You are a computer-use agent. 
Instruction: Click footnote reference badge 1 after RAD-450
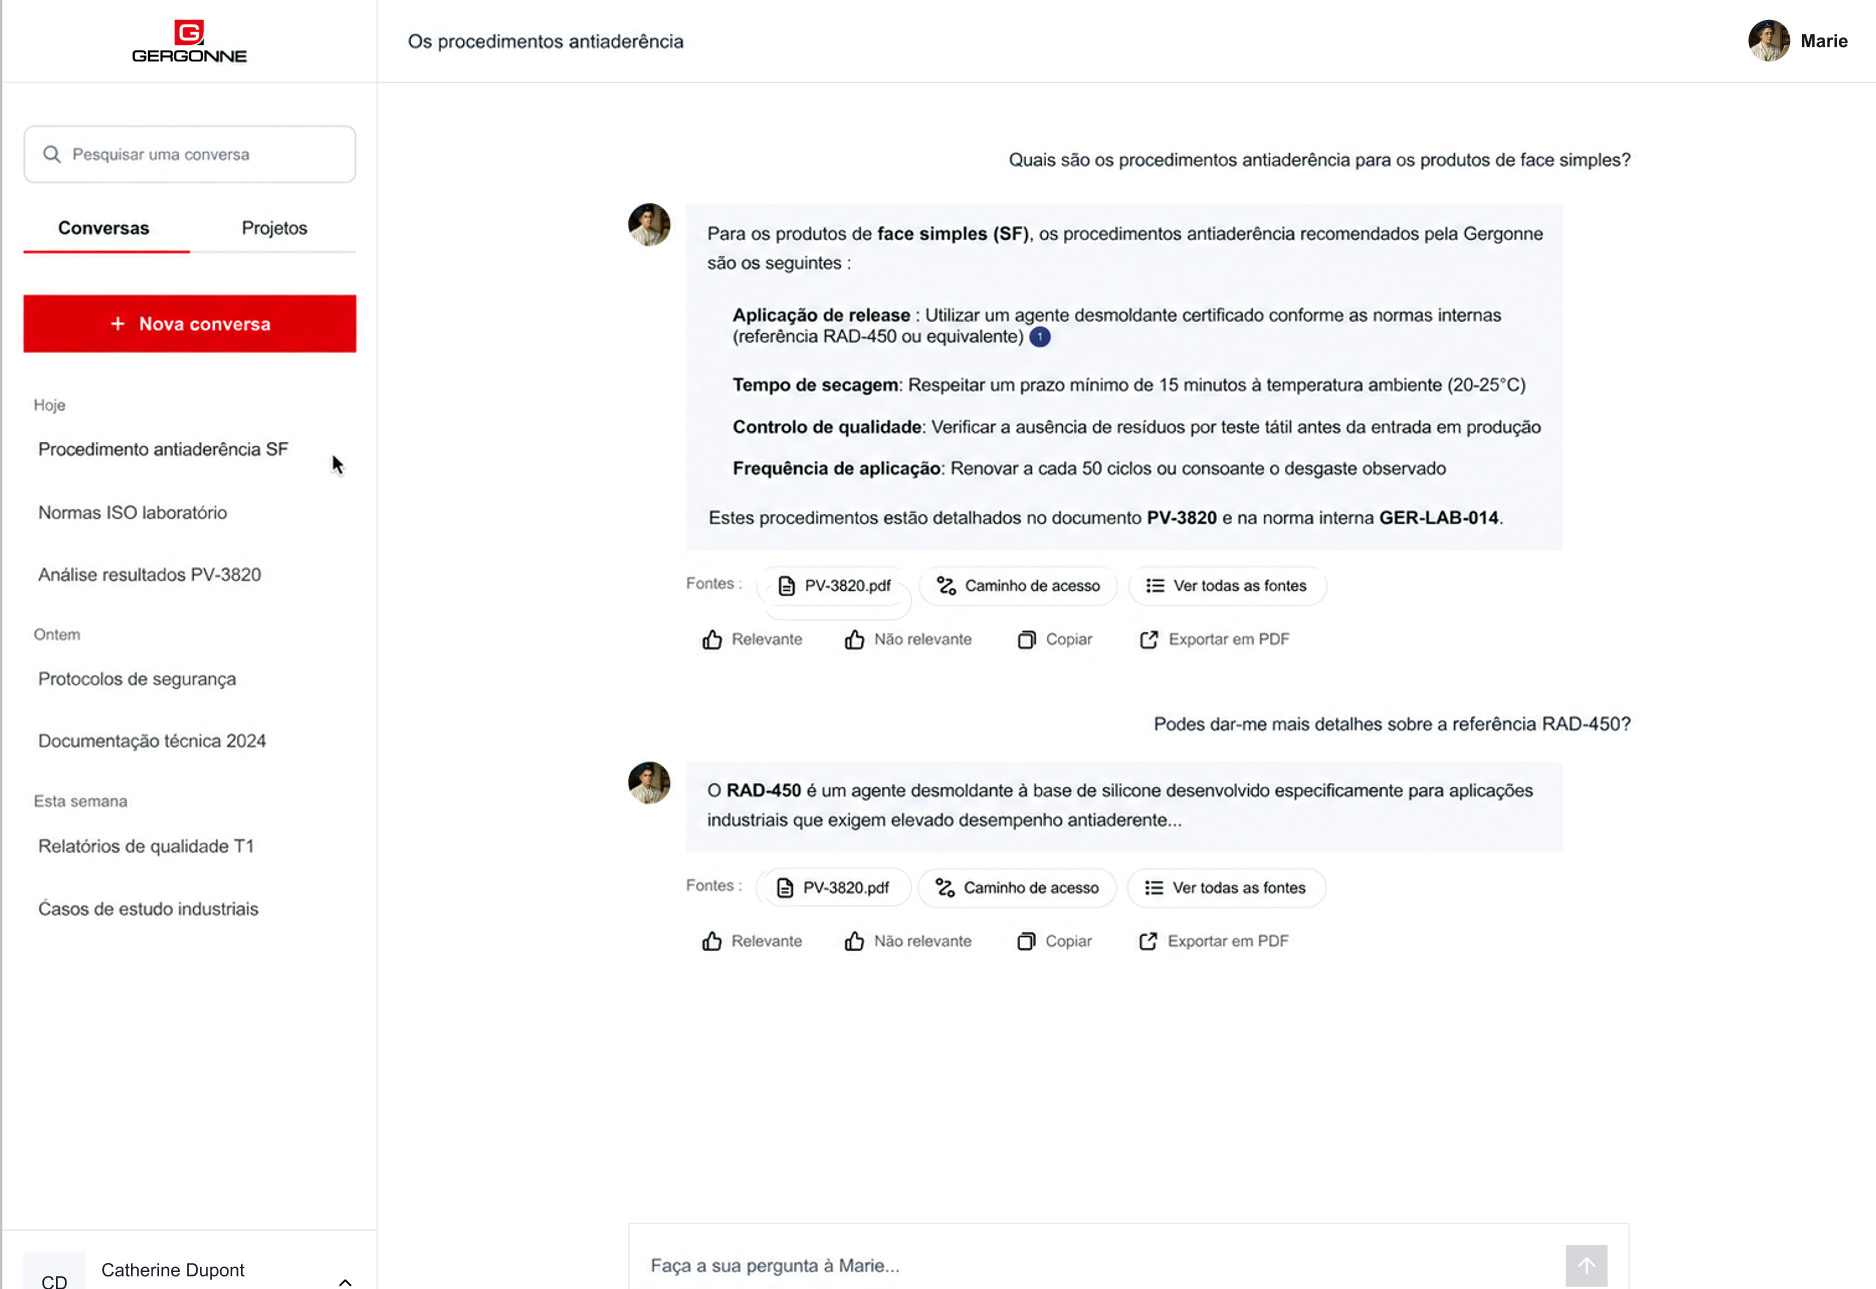1040,337
